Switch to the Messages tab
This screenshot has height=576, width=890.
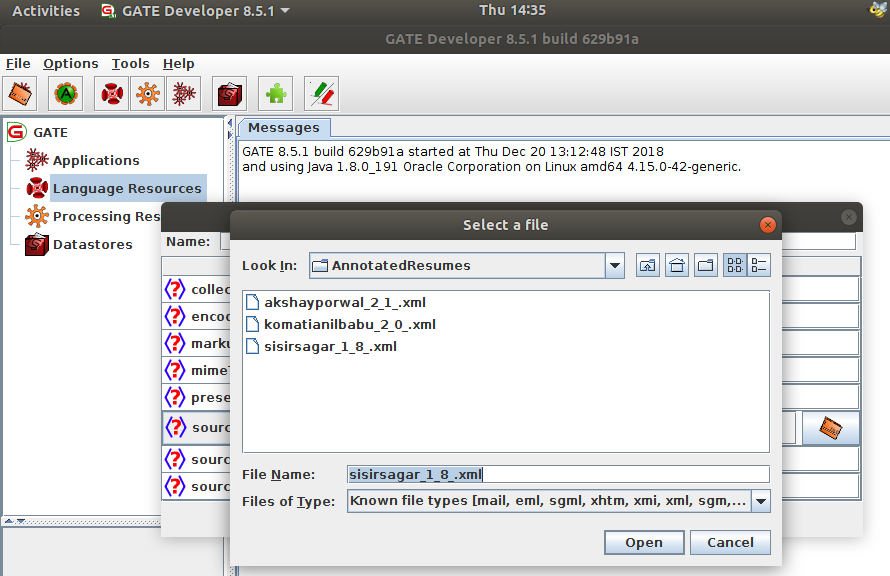coord(285,127)
